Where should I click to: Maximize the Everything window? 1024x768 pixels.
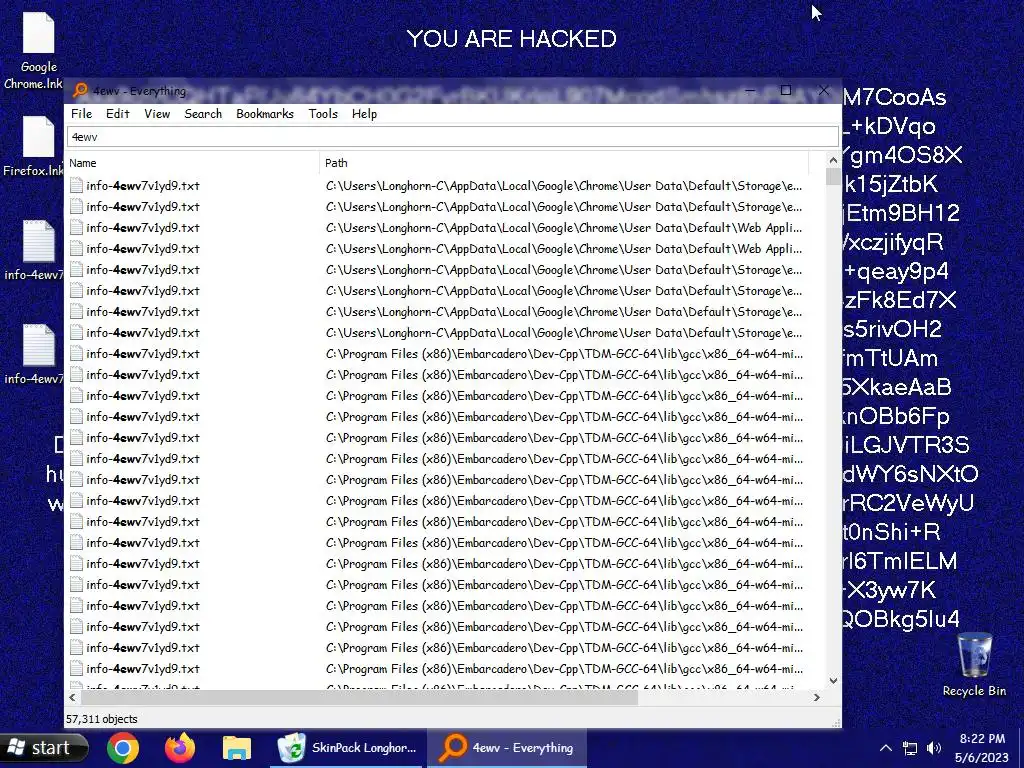click(786, 91)
